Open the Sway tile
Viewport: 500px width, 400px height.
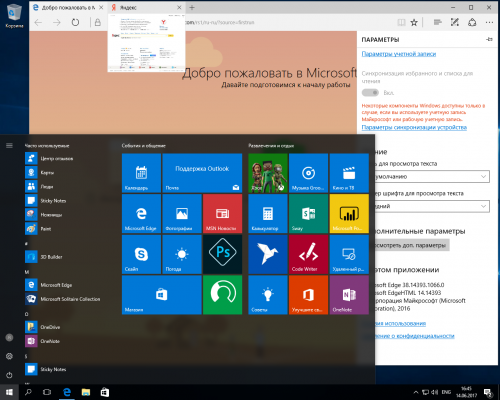click(308, 214)
